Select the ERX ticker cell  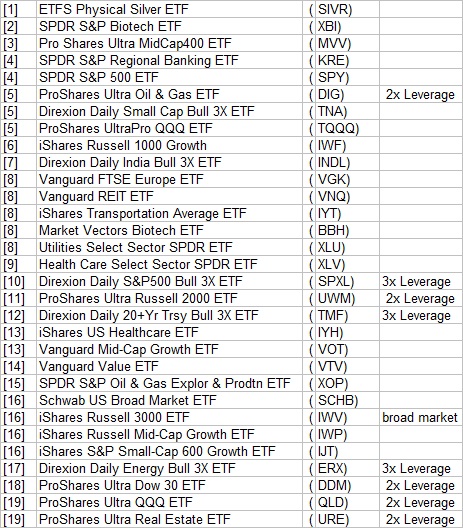[x=347, y=468]
